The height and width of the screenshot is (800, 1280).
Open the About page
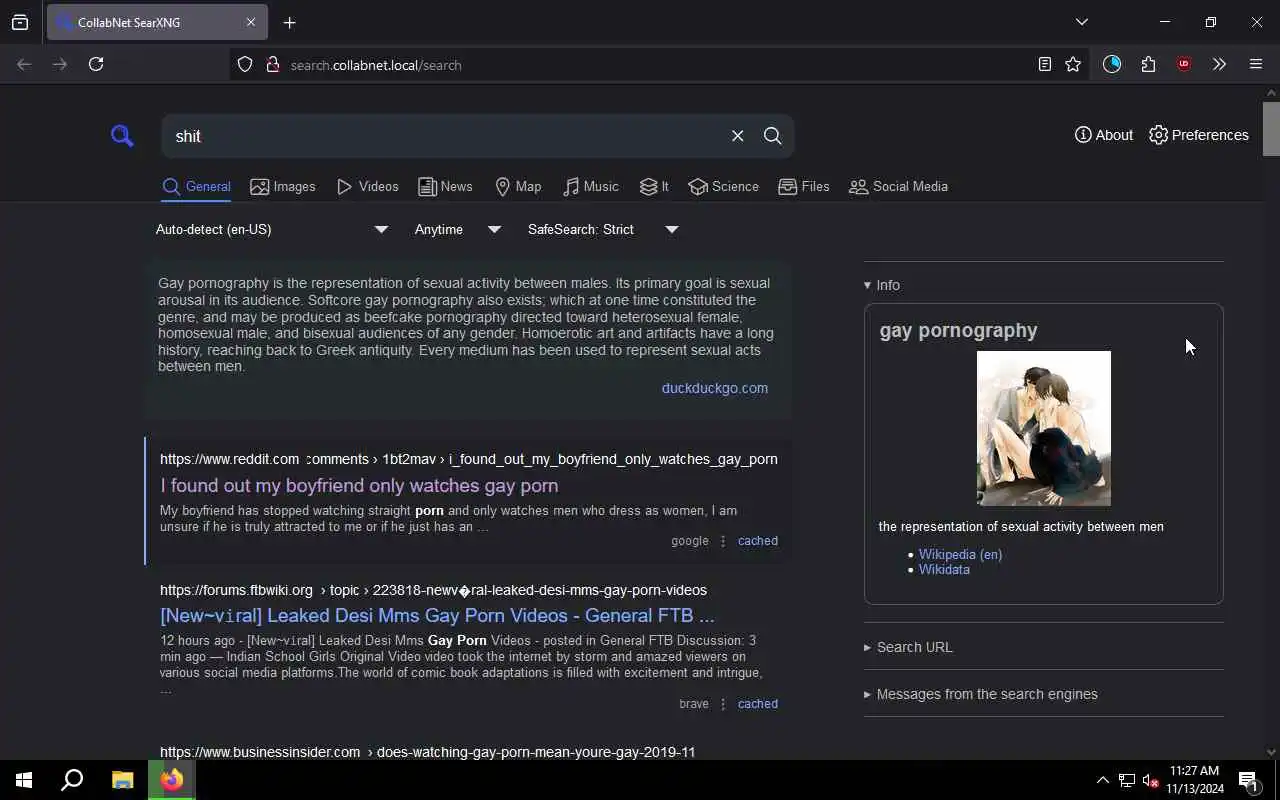tap(1104, 135)
